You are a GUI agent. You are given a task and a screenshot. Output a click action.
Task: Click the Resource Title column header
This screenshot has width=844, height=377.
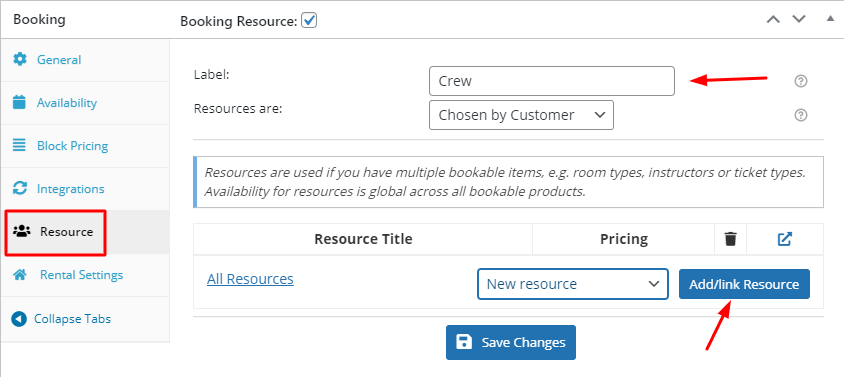pos(363,239)
